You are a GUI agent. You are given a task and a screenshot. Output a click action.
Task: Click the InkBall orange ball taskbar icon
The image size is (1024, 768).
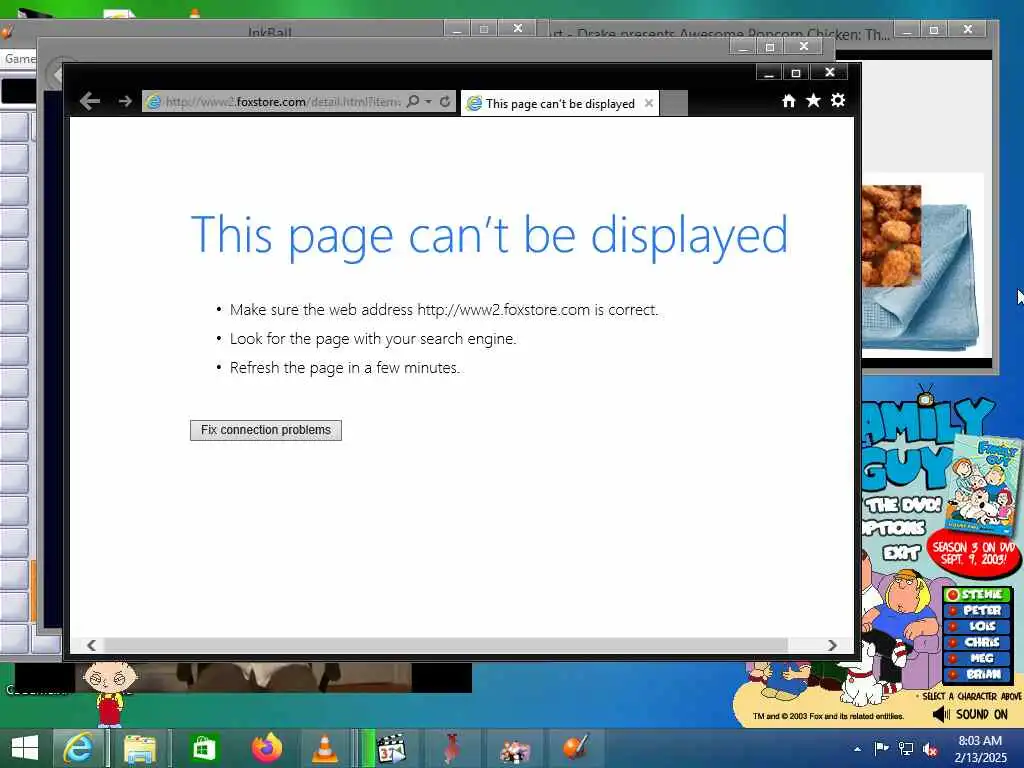click(x=575, y=748)
